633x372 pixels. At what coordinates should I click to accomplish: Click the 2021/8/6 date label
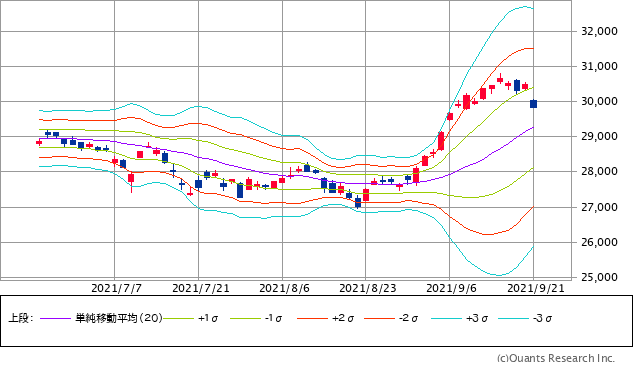coord(284,288)
